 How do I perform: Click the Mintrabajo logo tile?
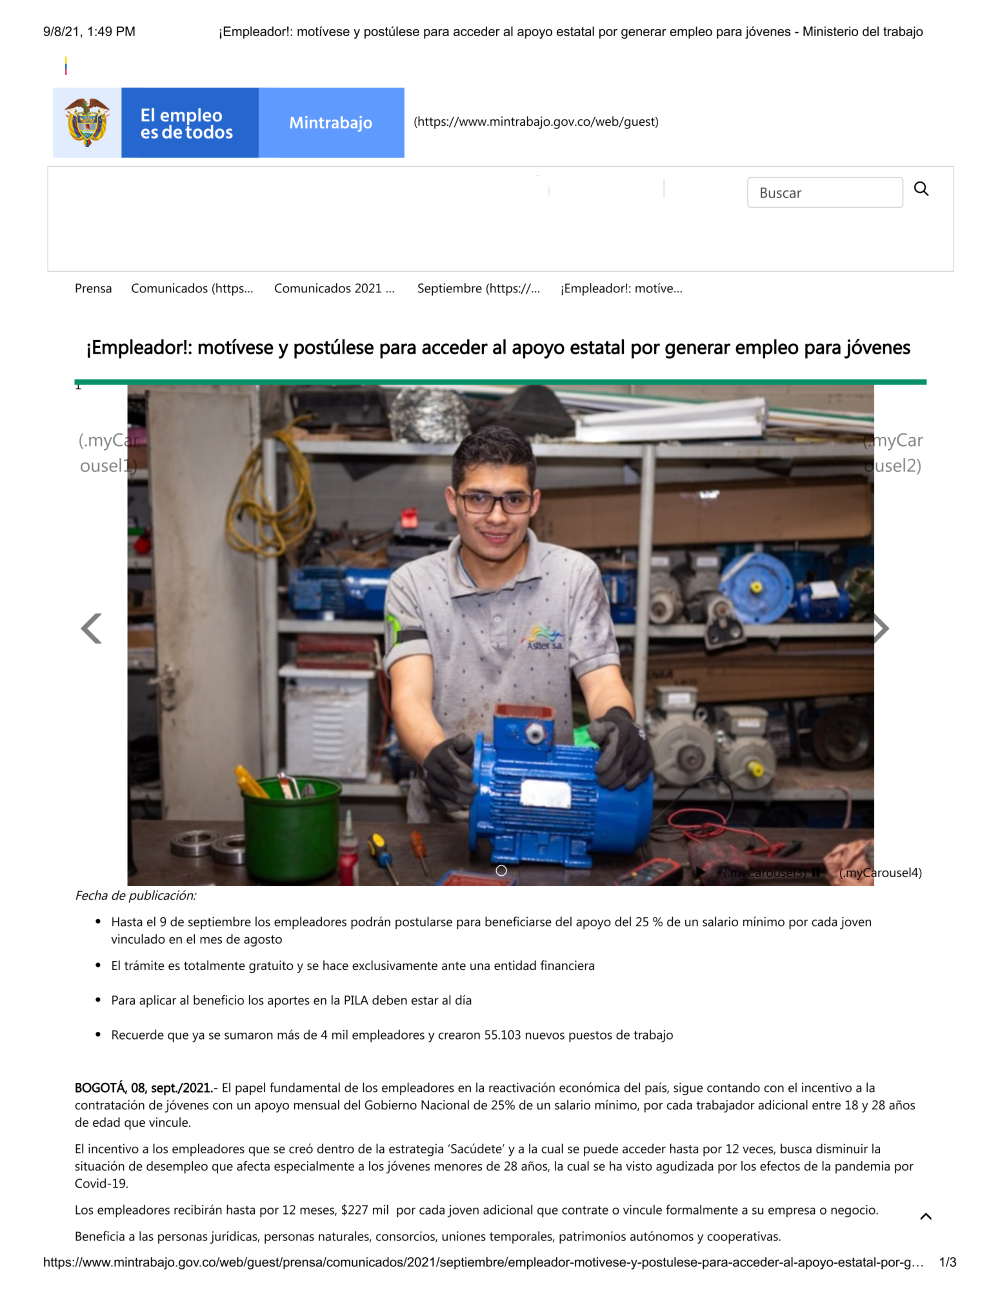[x=331, y=123]
